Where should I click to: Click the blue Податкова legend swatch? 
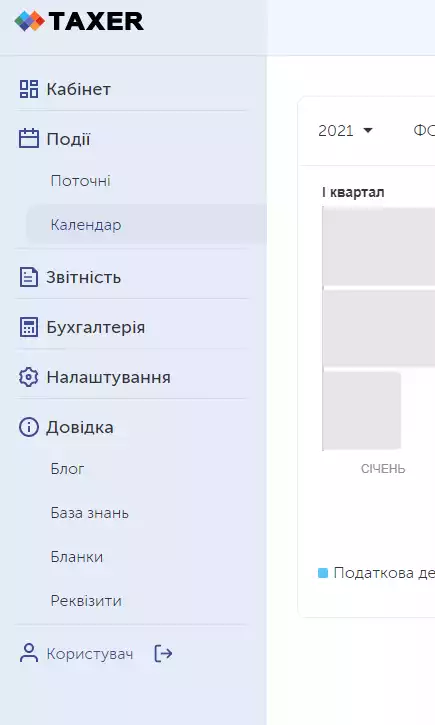tap(323, 573)
